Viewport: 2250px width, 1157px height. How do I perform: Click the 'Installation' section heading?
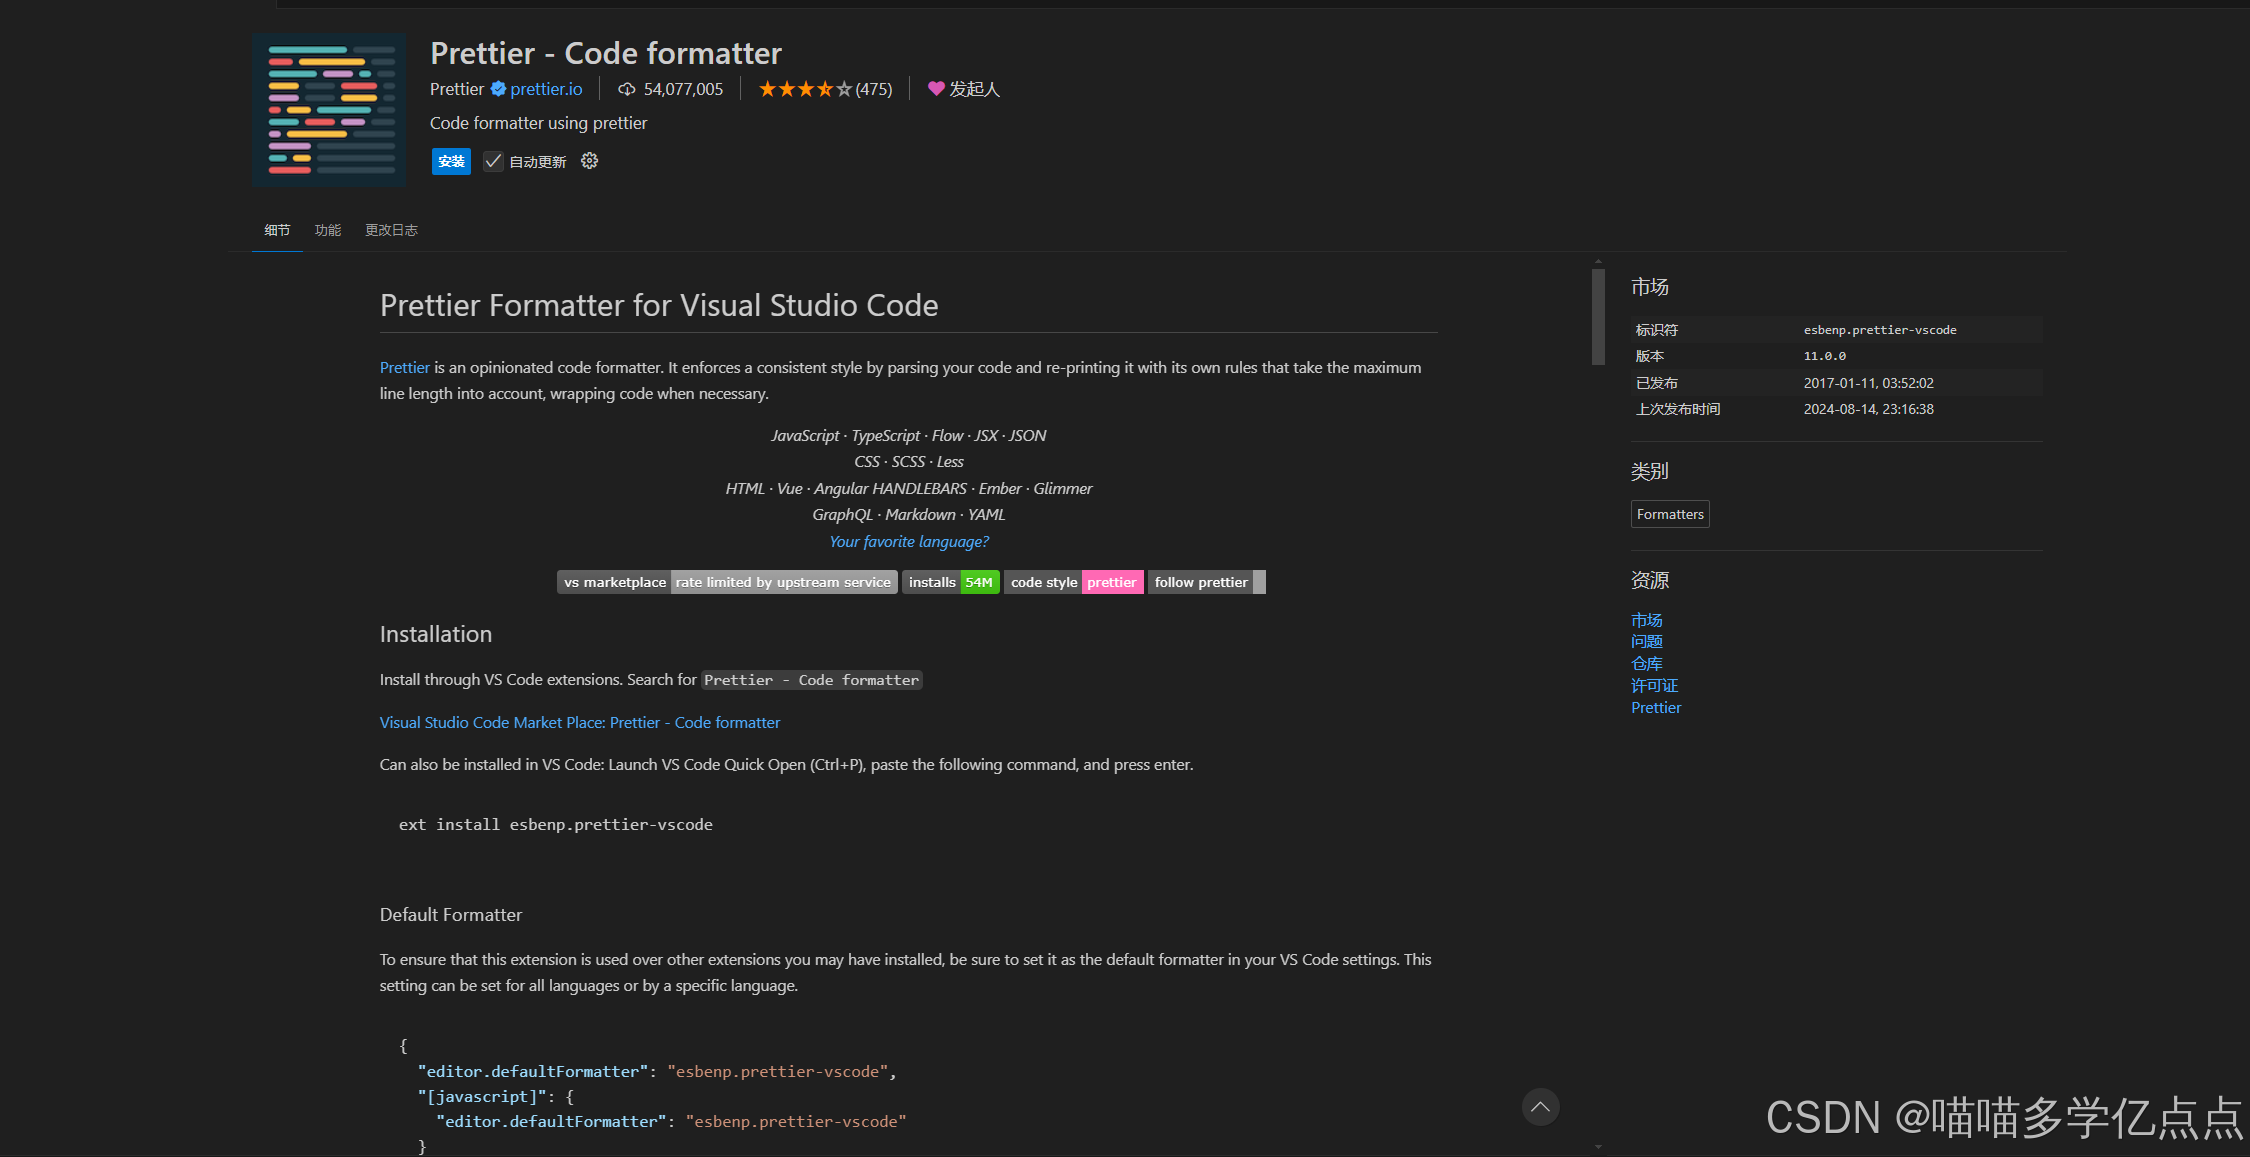click(x=436, y=634)
